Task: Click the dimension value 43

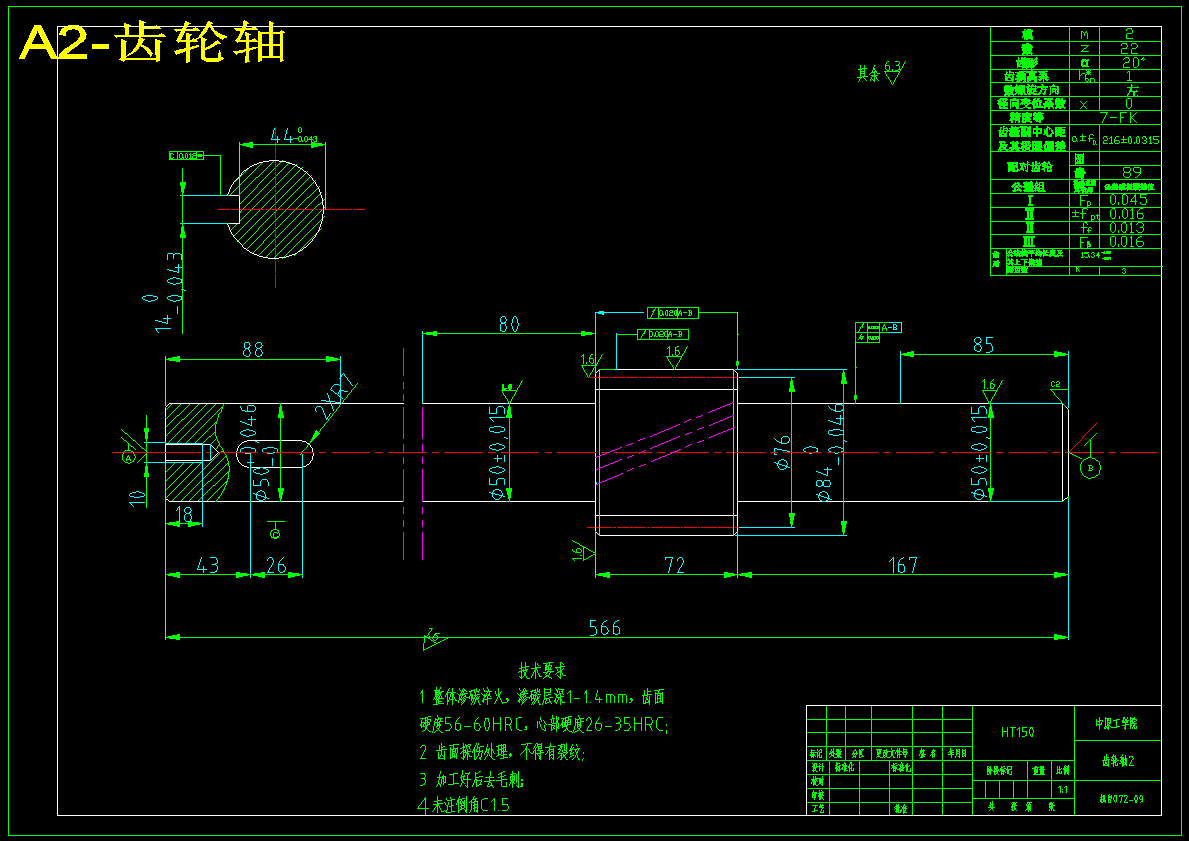Action: click(208, 565)
